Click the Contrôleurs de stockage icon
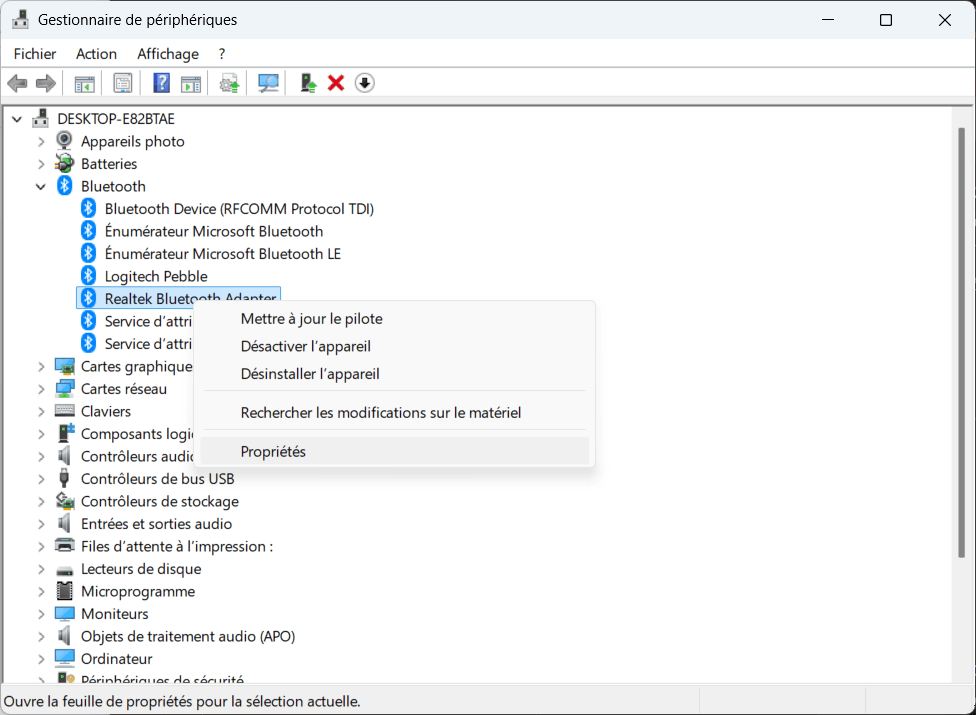This screenshot has height=715, width=976. tap(65, 500)
